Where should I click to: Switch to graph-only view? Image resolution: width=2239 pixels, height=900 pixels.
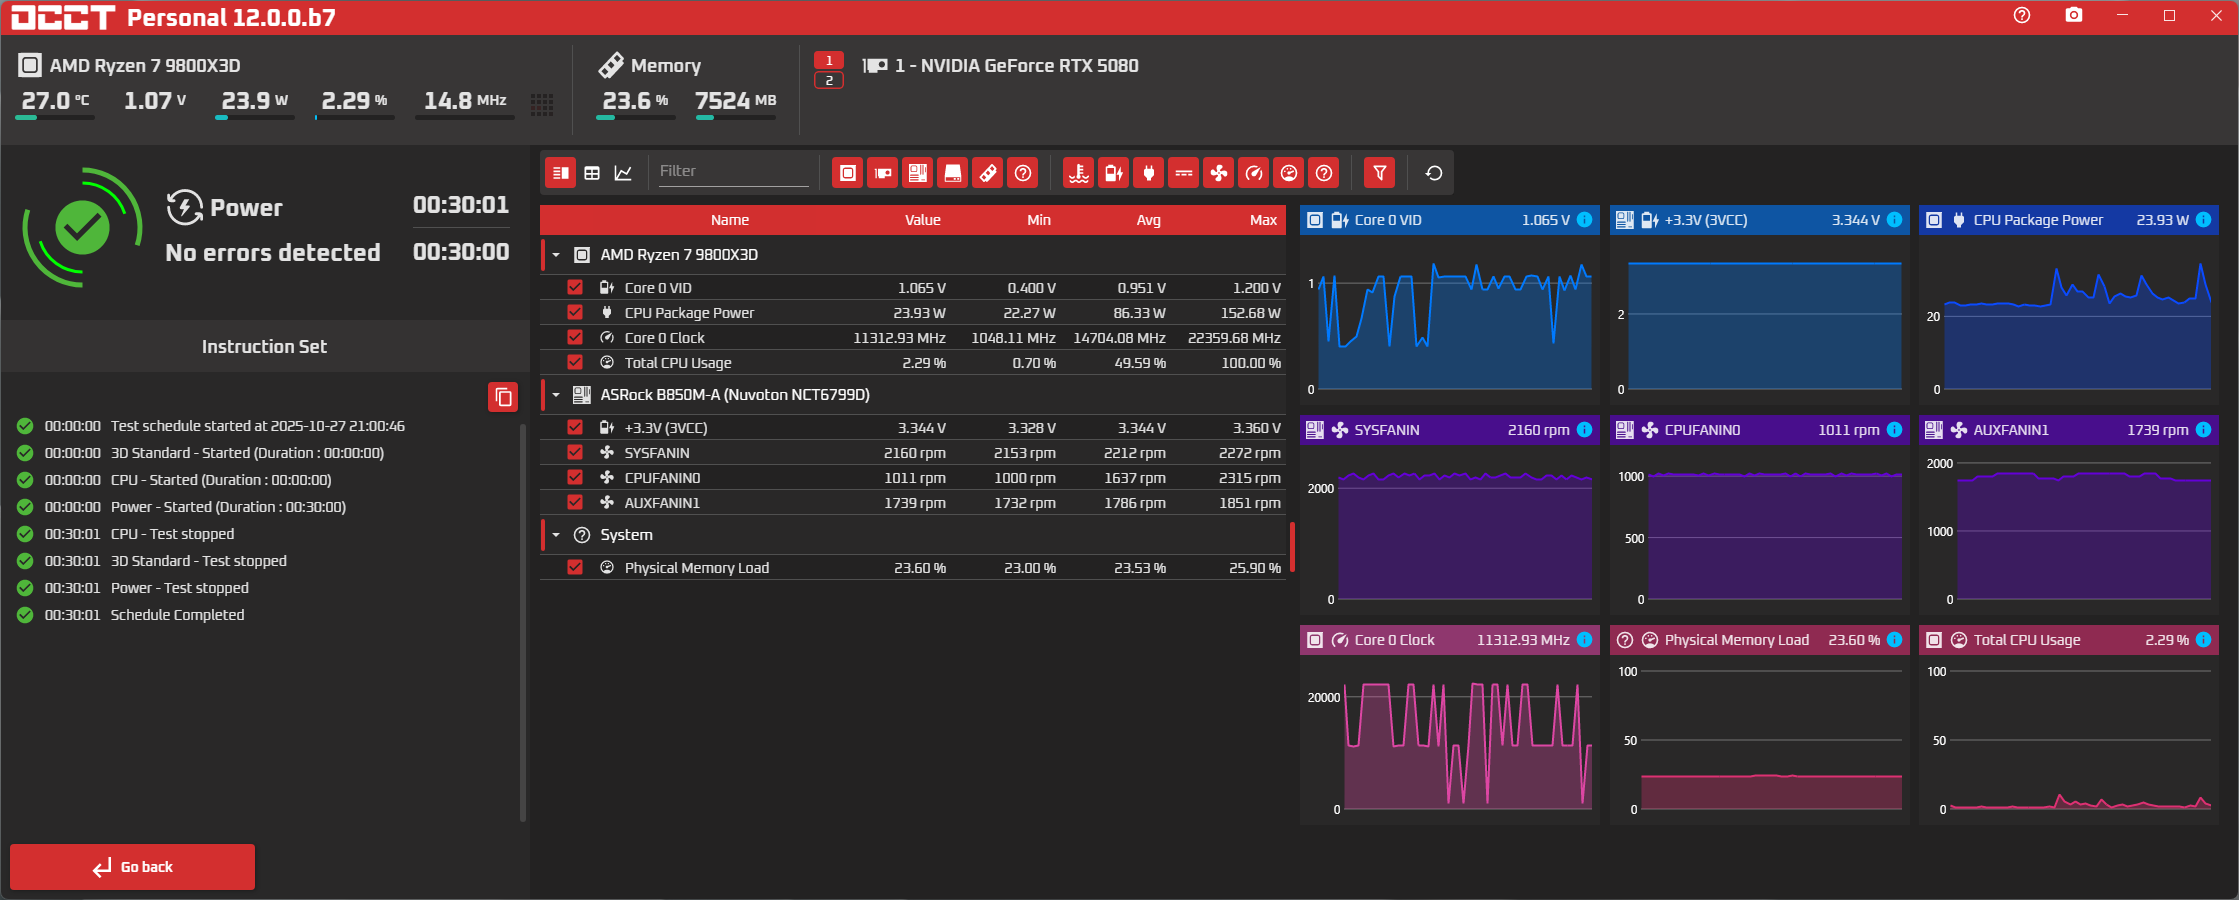point(623,173)
